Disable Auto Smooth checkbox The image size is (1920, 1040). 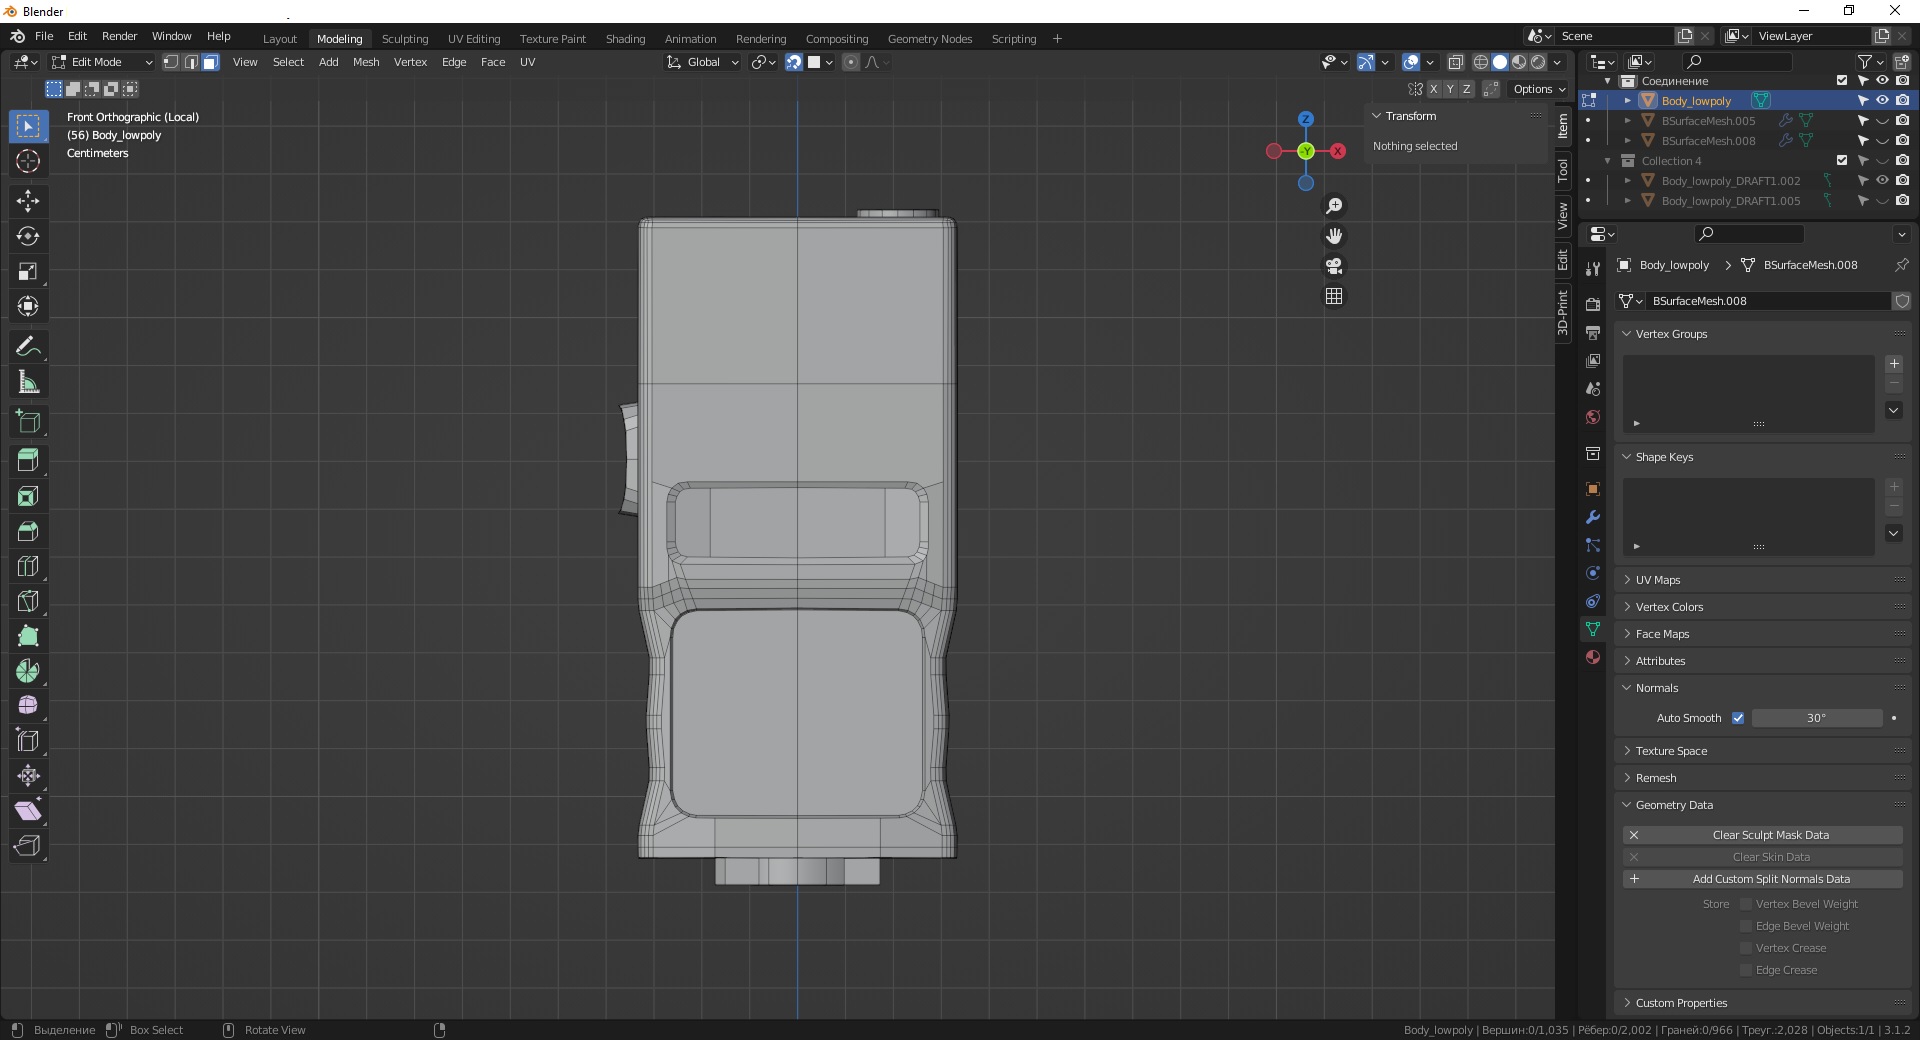click(1738, 718)
